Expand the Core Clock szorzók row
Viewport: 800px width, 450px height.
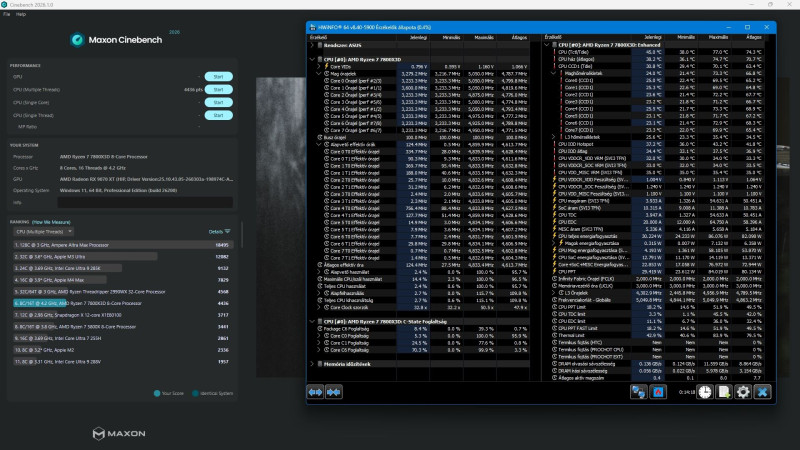(319, 308)
